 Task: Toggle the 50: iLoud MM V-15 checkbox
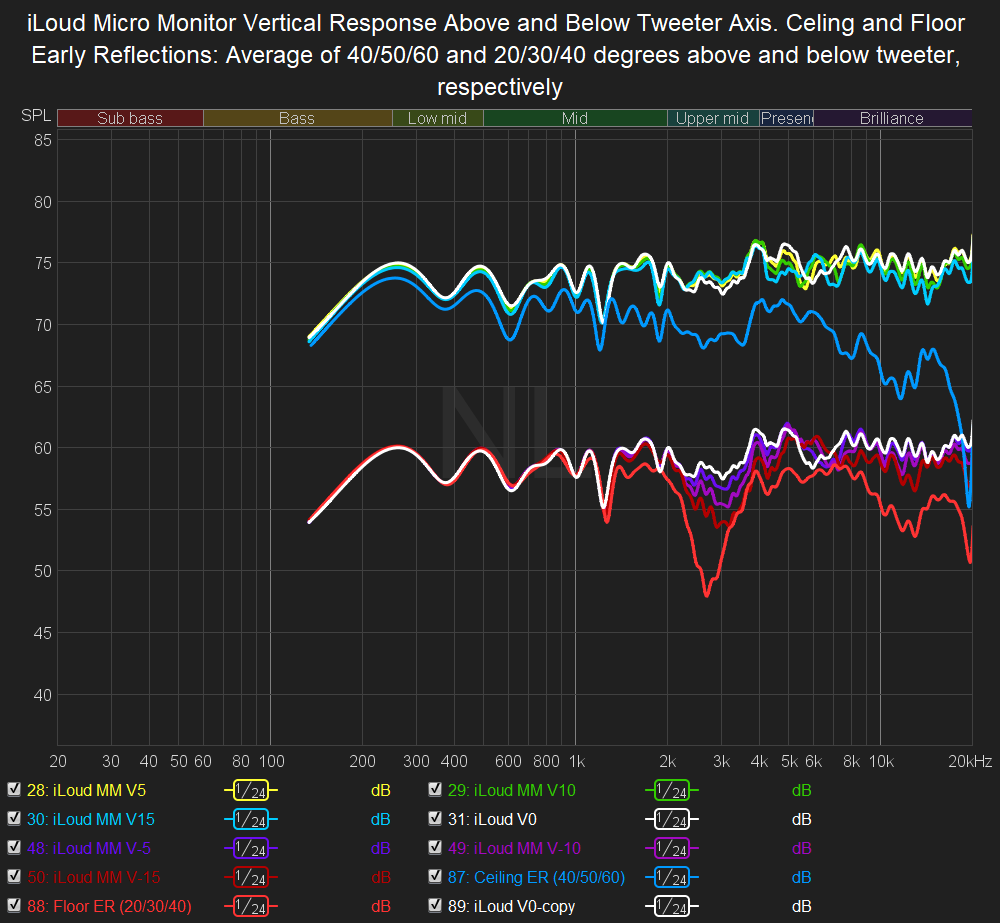click(14, 876)
